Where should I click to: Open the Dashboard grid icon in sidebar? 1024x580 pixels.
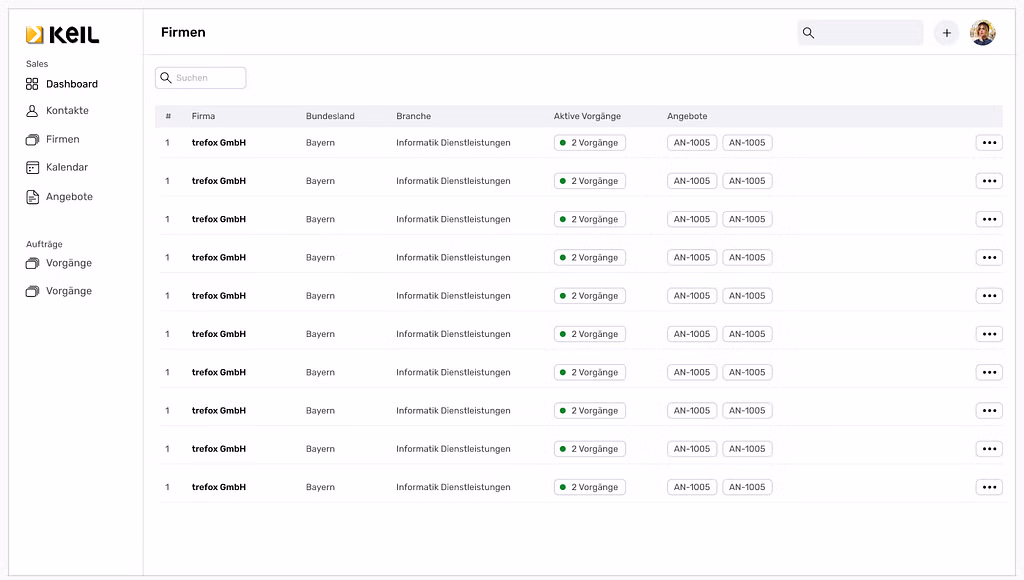click(32, 84)
